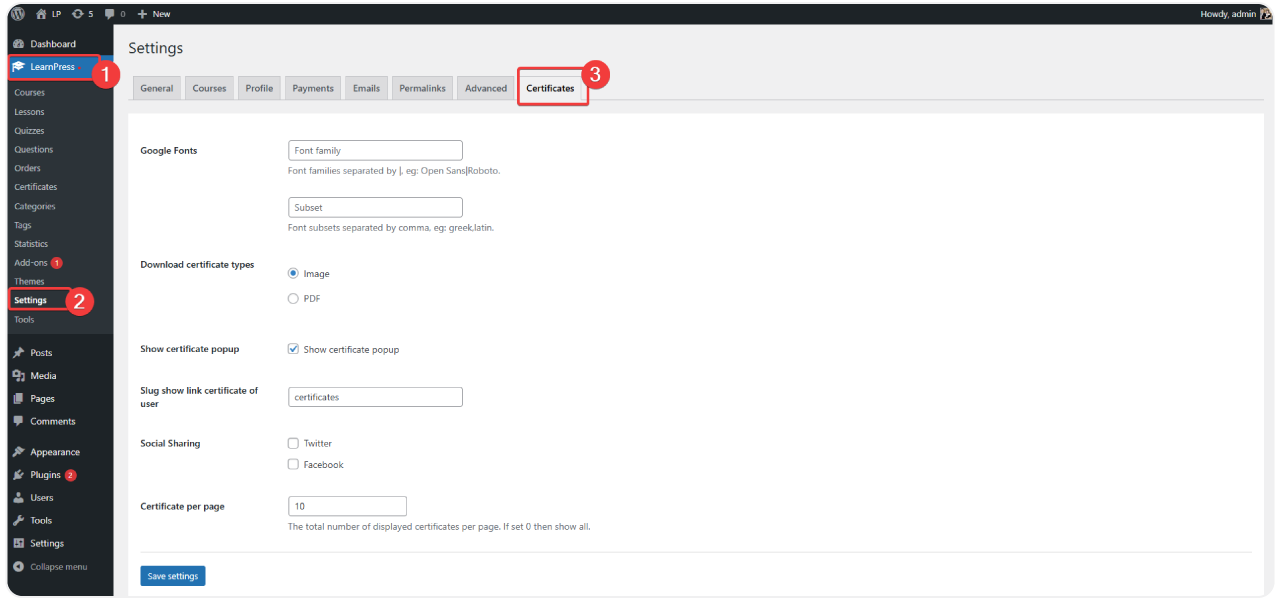This screenshot has width=1280, height=600.
Task: Open Media library from sidebar
Action: click(x=43, y=376)
